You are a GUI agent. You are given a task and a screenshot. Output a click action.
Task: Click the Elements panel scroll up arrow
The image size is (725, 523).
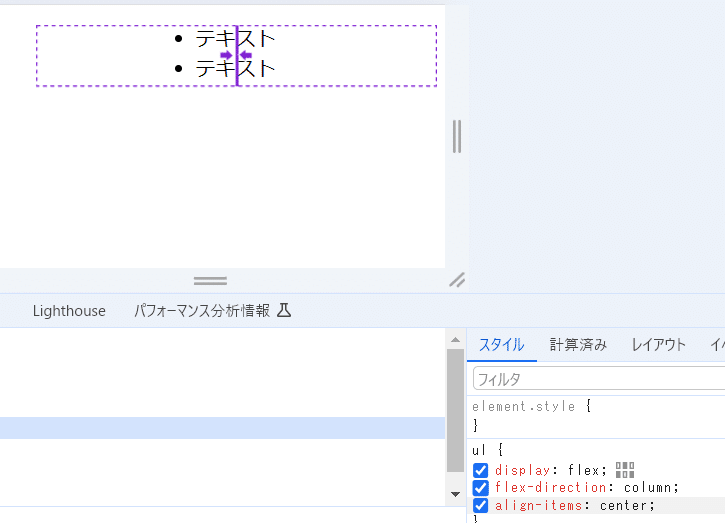455,340
